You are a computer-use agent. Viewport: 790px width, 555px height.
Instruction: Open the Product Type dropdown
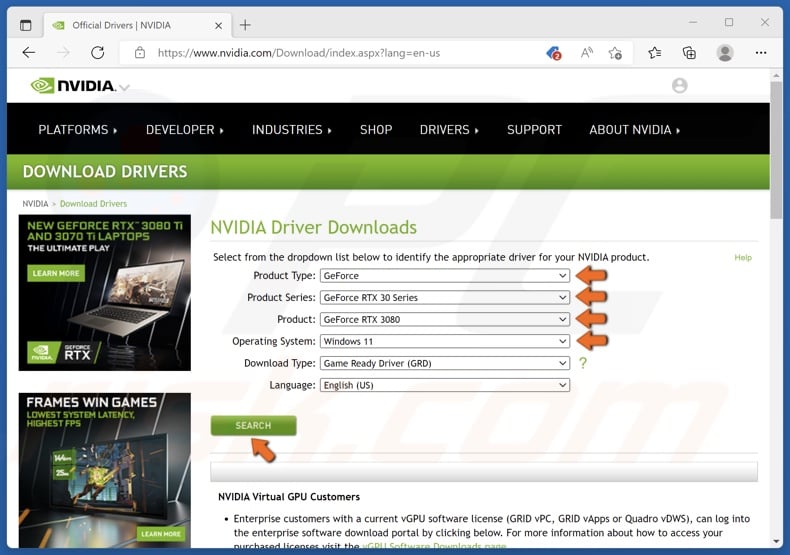[445, 275]
